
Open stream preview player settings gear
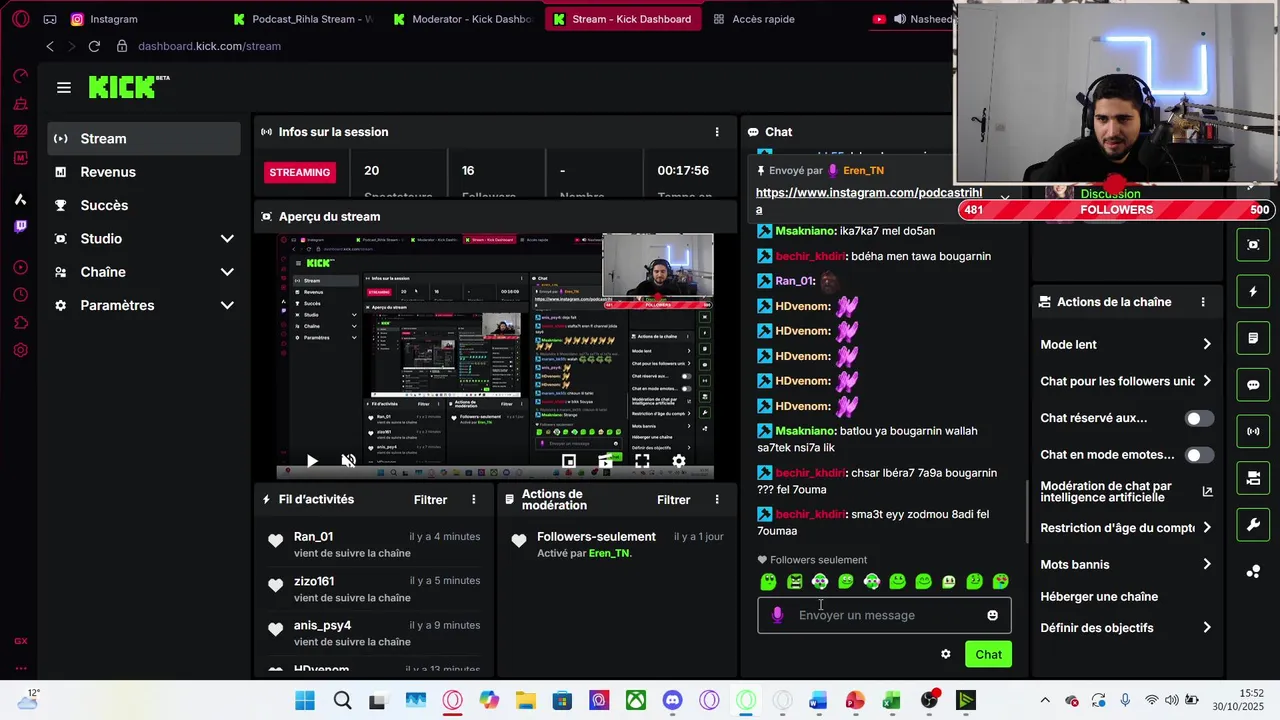click(679, 461)
